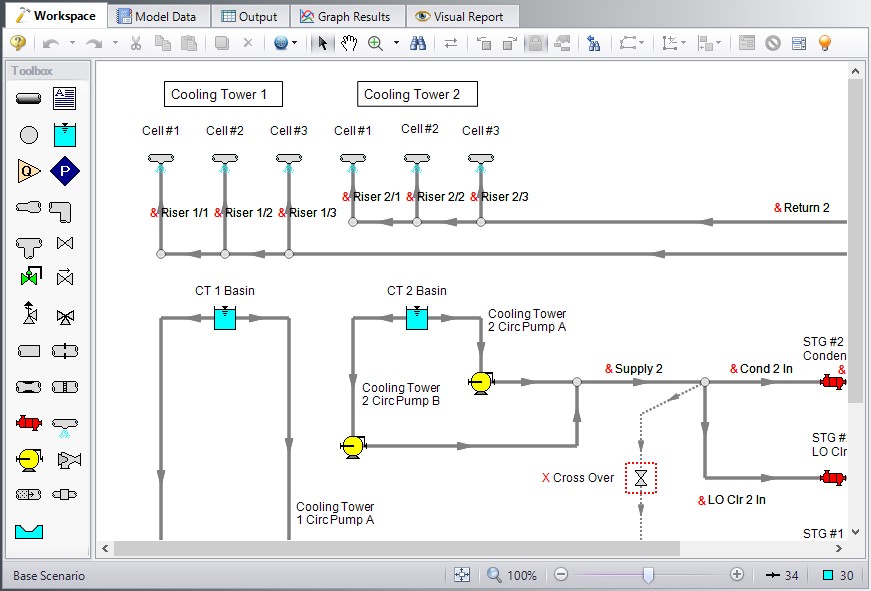This screenshot has height=591, width=871.
Task: Select the Pipe drawing tool in Toolbox
Action: [28, 99]
